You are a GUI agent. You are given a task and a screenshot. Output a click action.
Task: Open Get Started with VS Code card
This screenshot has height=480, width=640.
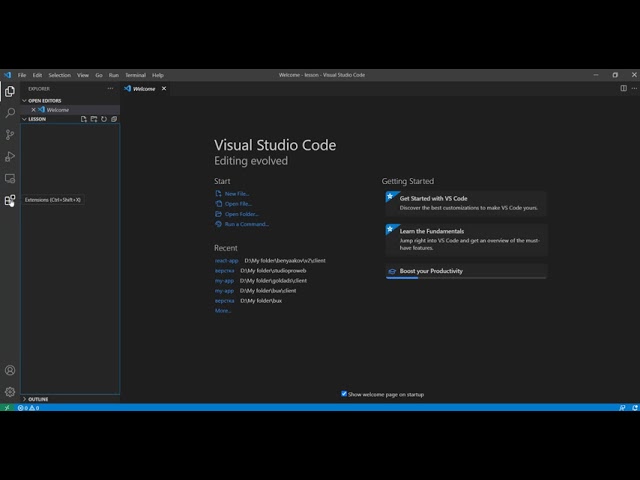pyautogui.click(x=466, y=203)
